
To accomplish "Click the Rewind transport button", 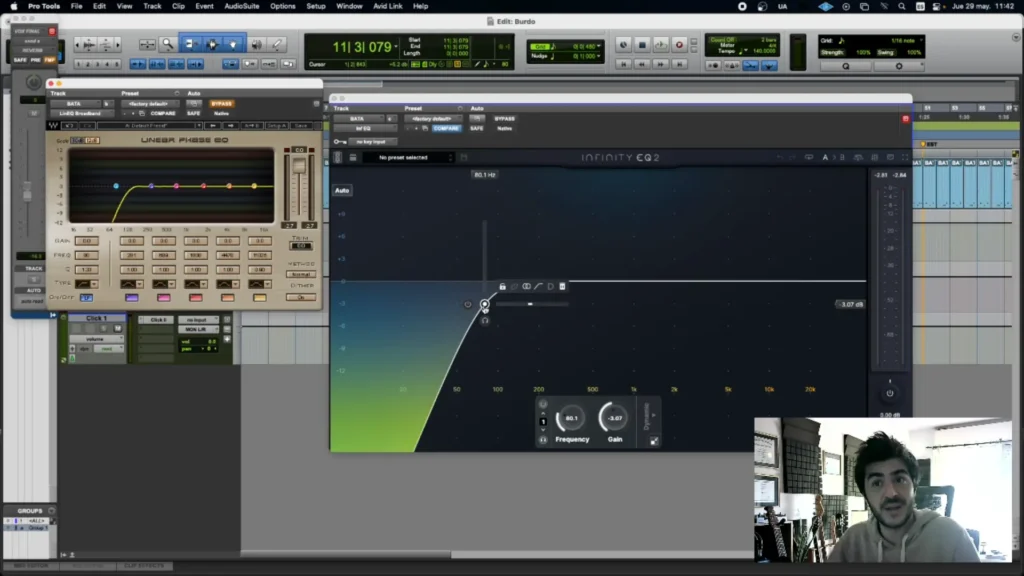I will [x=642, y=65].
